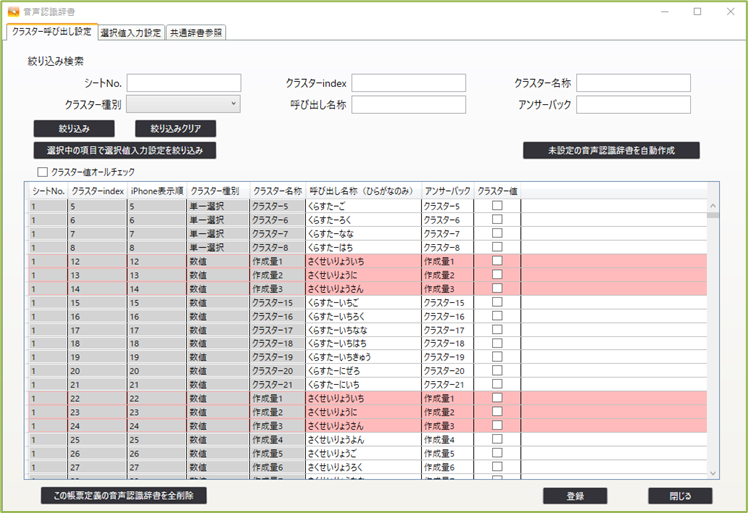This screenshot has height=513, width=748.
Task: Tick クラスター値 checkbox in クラスター15 row
Action: coord(497,302)
